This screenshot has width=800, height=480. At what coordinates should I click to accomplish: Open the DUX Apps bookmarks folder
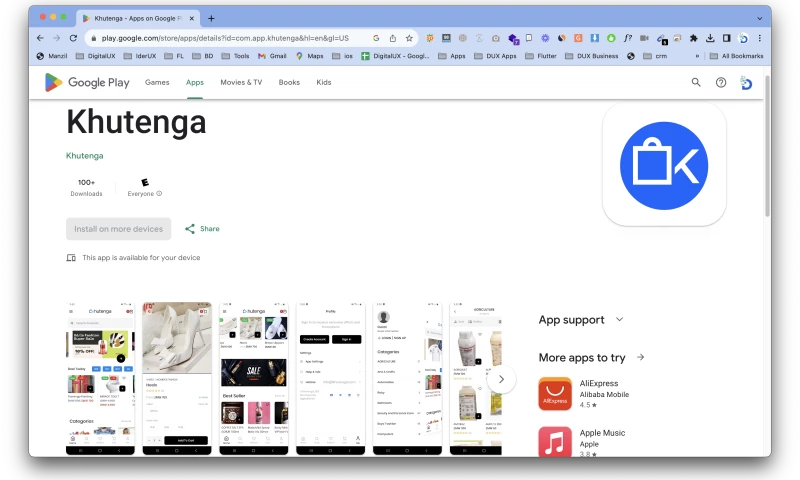click(495, 56)
